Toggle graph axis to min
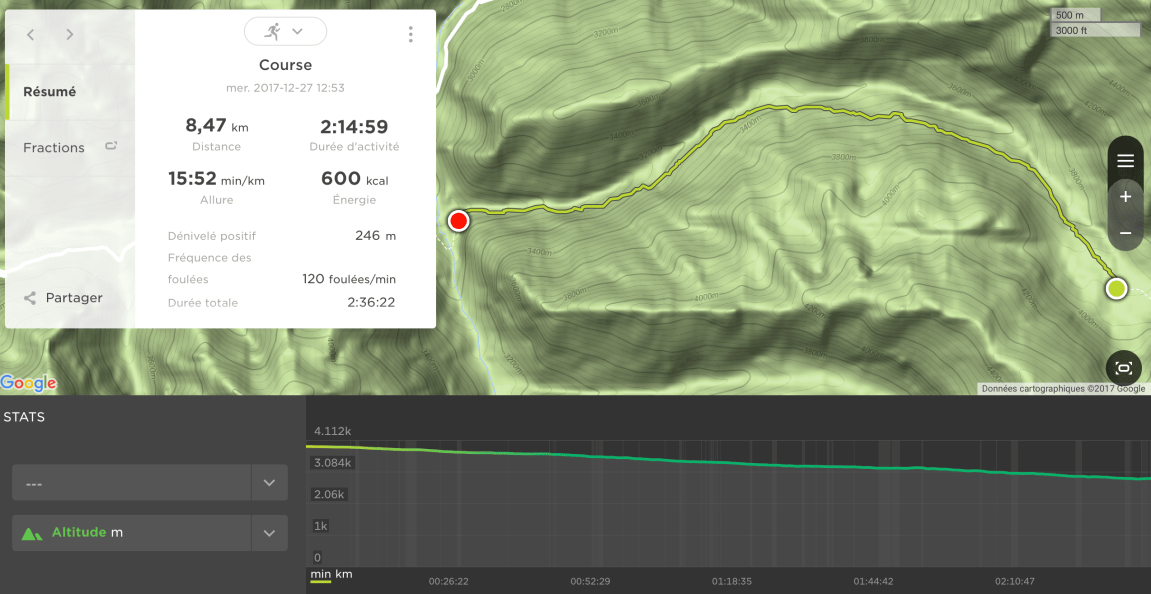Viewport: 1151px width, 594px height. click(321, 573)
